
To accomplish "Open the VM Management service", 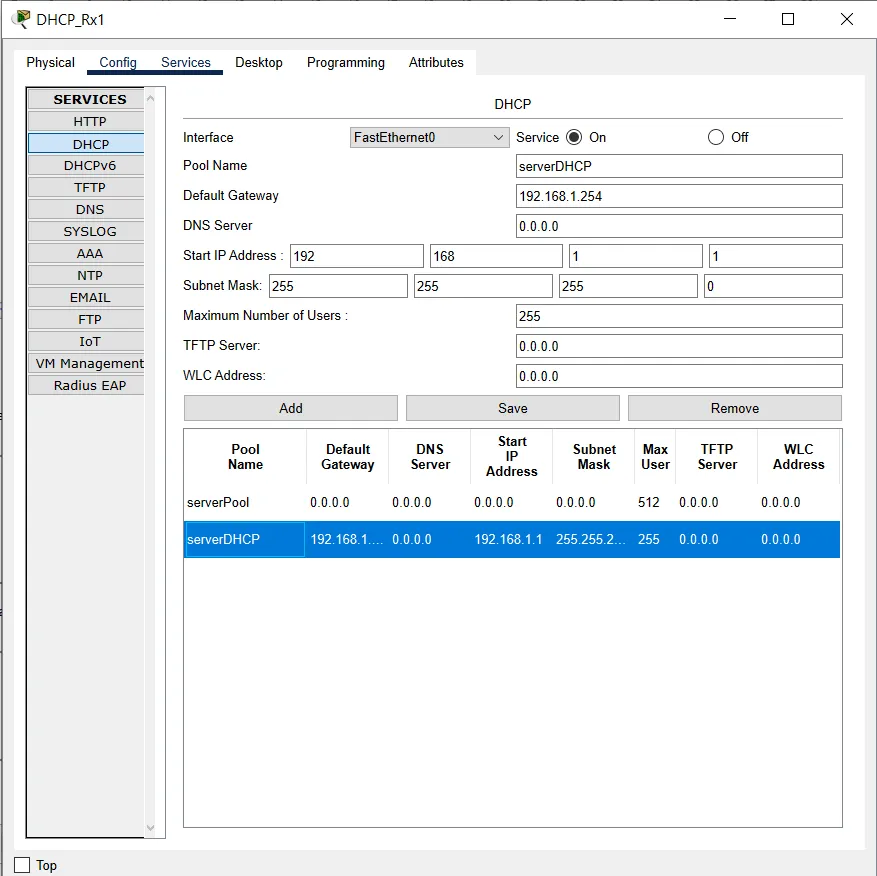I will 89,363.
